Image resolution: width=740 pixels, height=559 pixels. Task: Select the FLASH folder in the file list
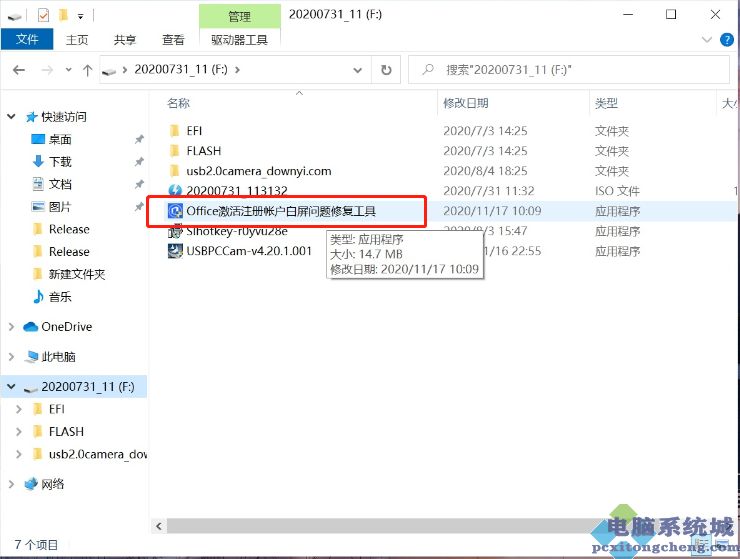pyautogui.click(x=203, y=151)
